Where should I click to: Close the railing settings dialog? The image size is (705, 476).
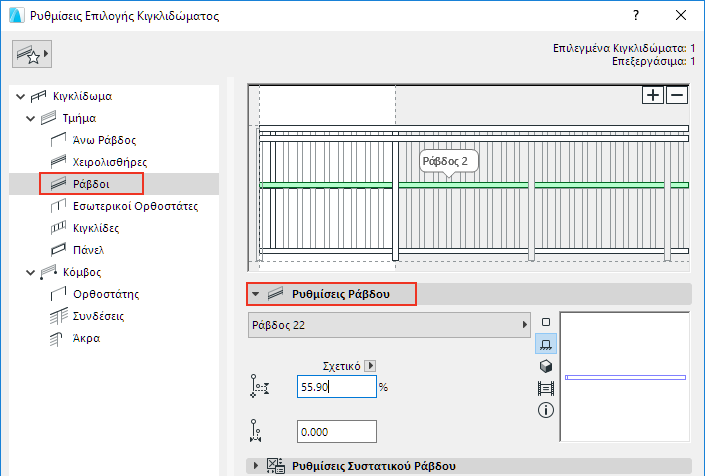tap(681, 16)
